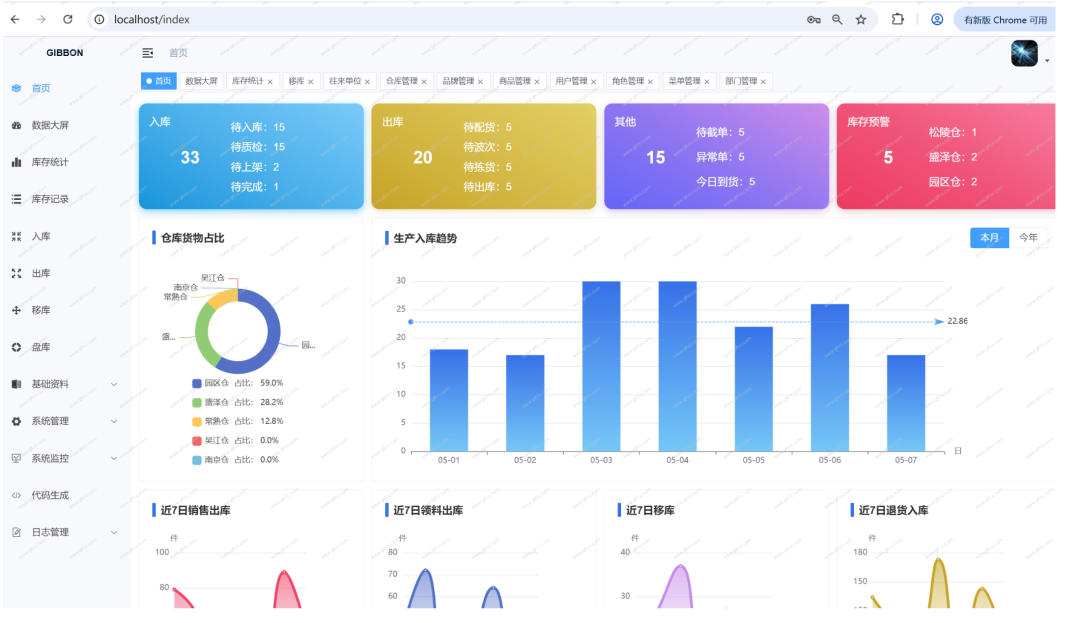1080x623 pixels.
Task: Open the 首页 home sidebar icon
Action: click(17, 88)
